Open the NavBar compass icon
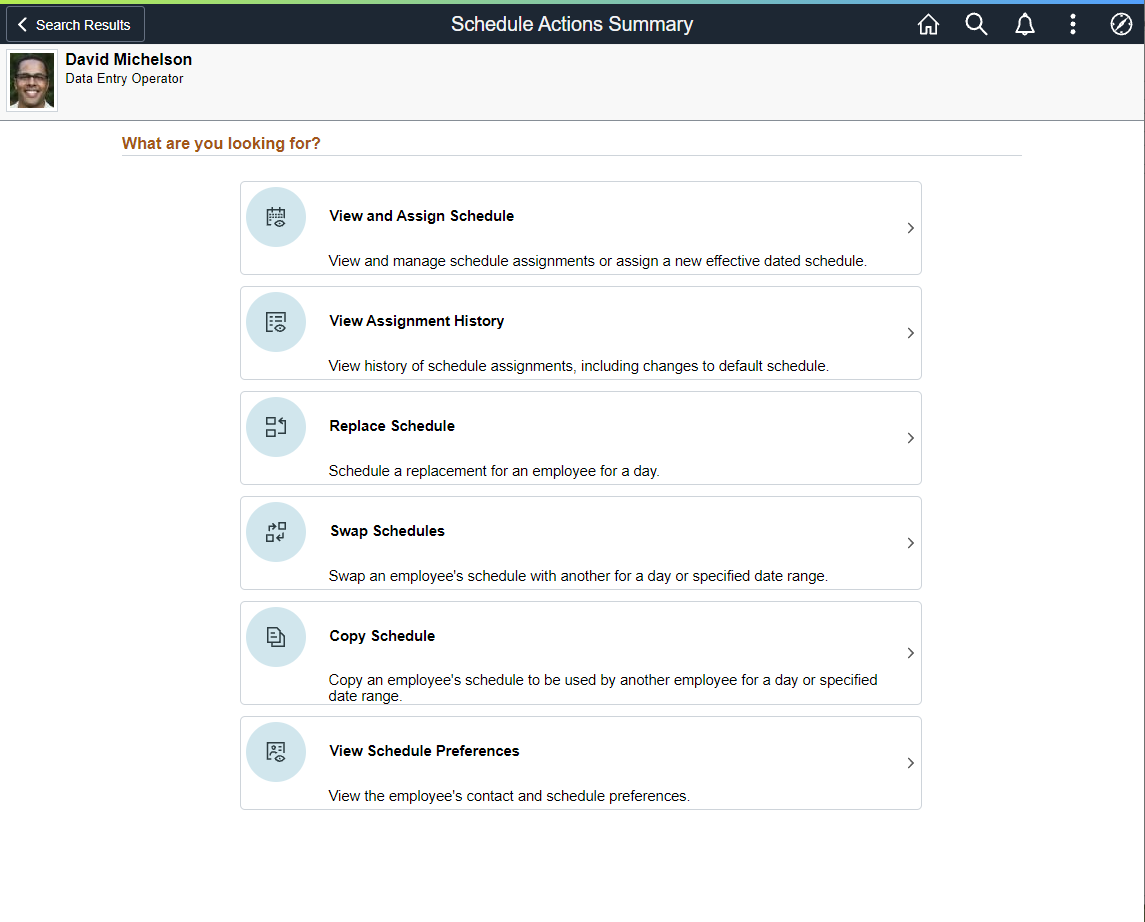Viewport: 1145px width, 922px height. click(1121, 25)
